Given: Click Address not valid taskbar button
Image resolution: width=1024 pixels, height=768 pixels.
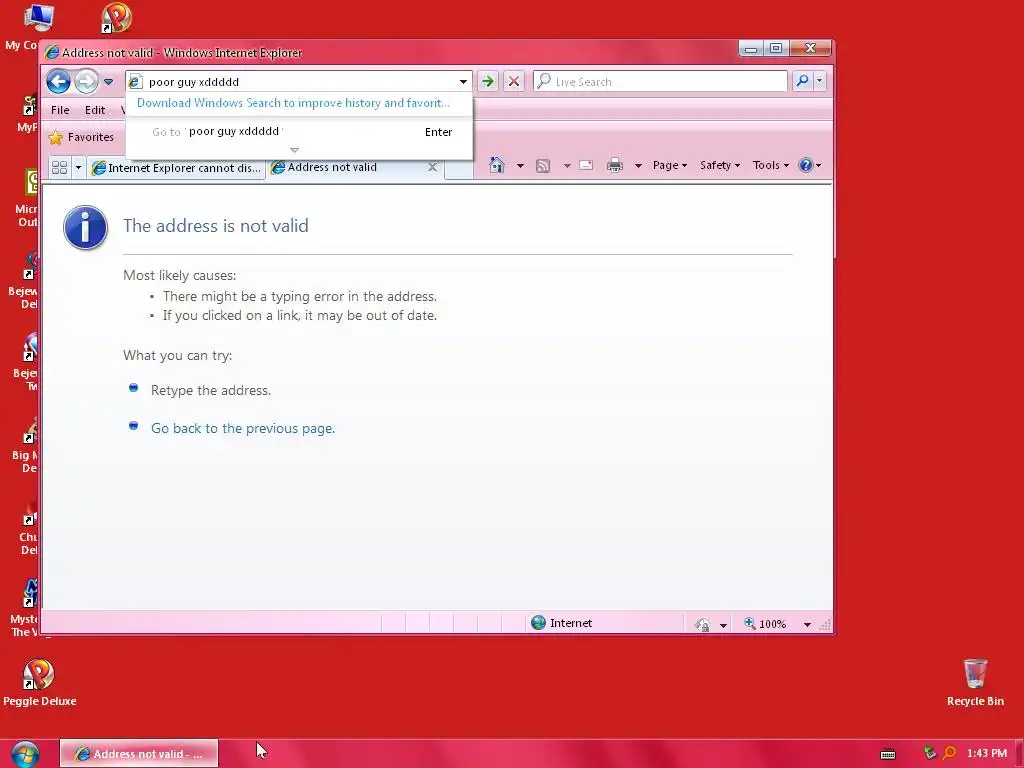Looking at the screenshot, I should pos(139,754).
